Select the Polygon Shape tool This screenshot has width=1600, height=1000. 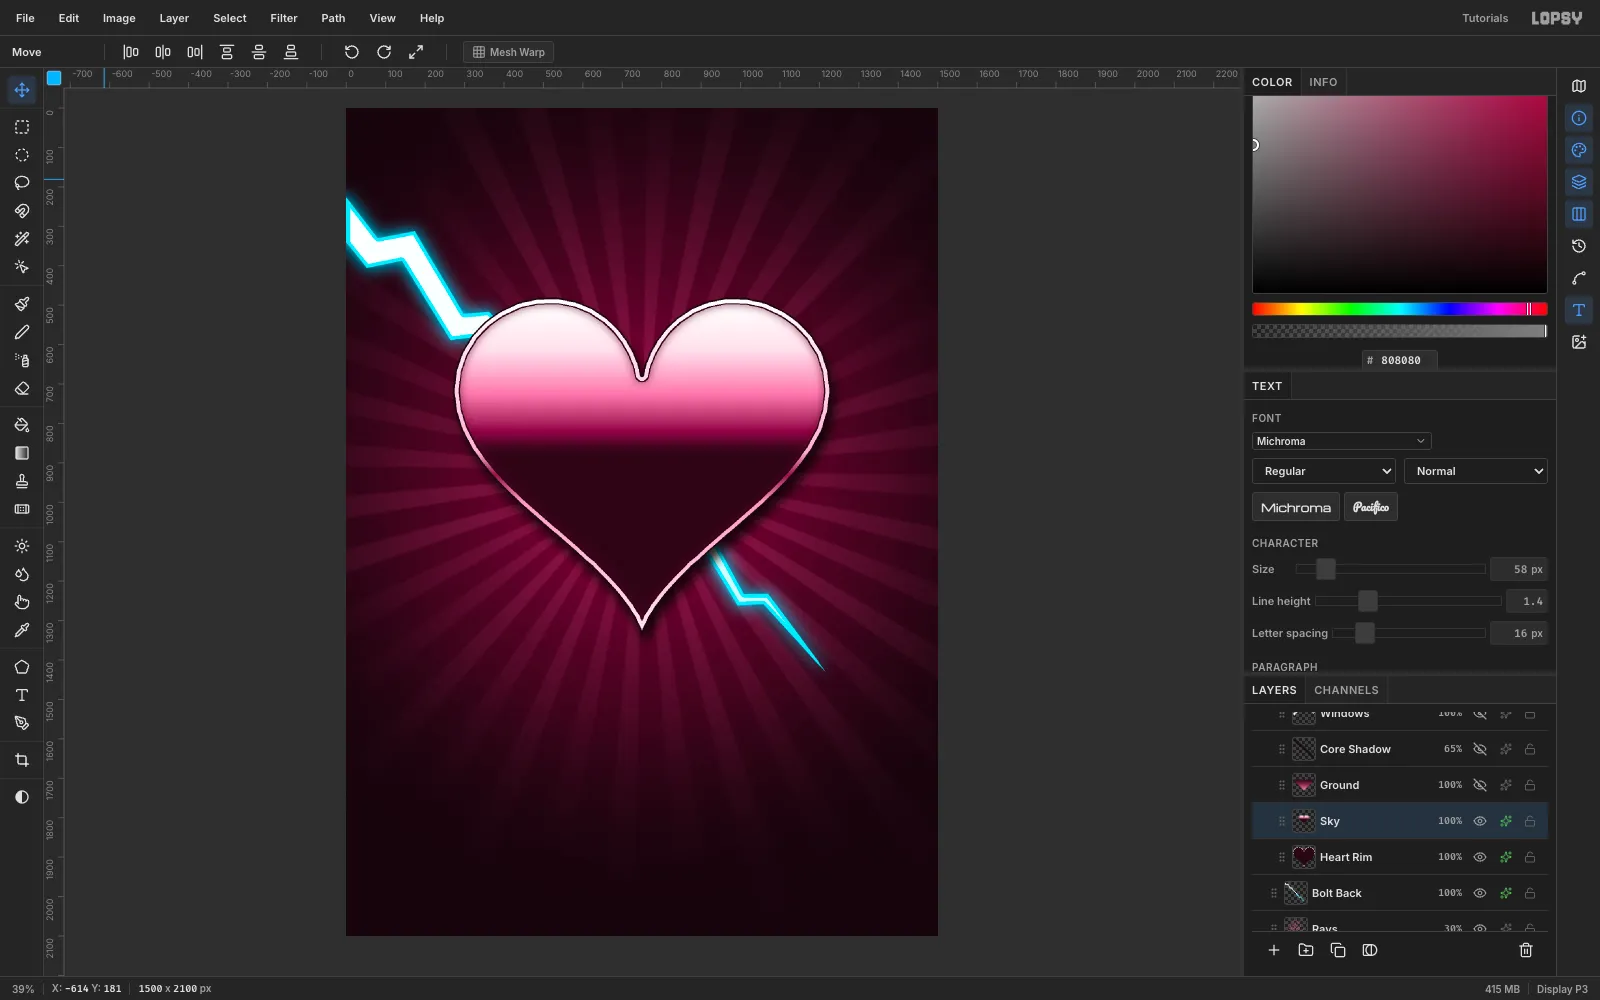[22, 667]
